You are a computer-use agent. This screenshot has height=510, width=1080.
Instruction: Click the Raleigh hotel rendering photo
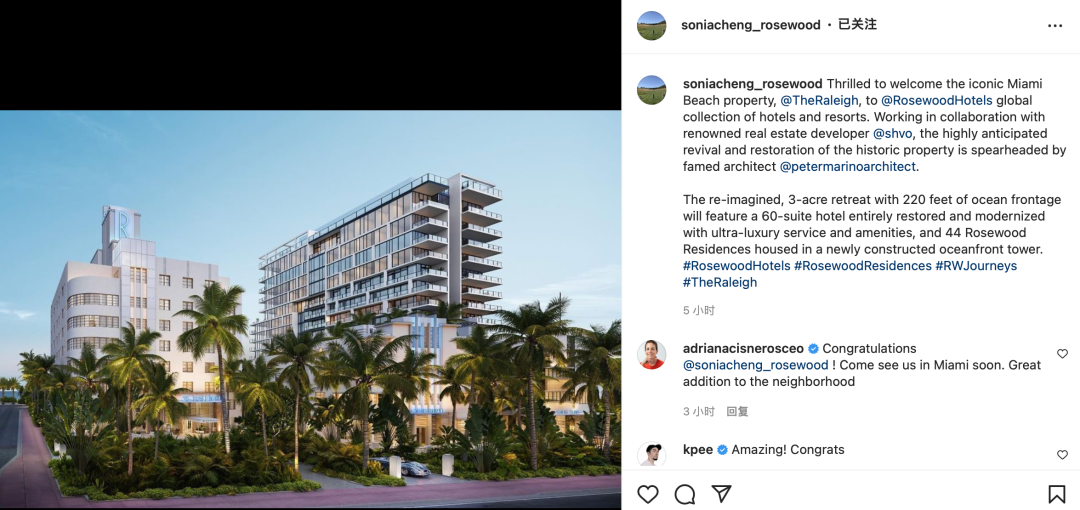pyautogui.click(x=311, y=309)
